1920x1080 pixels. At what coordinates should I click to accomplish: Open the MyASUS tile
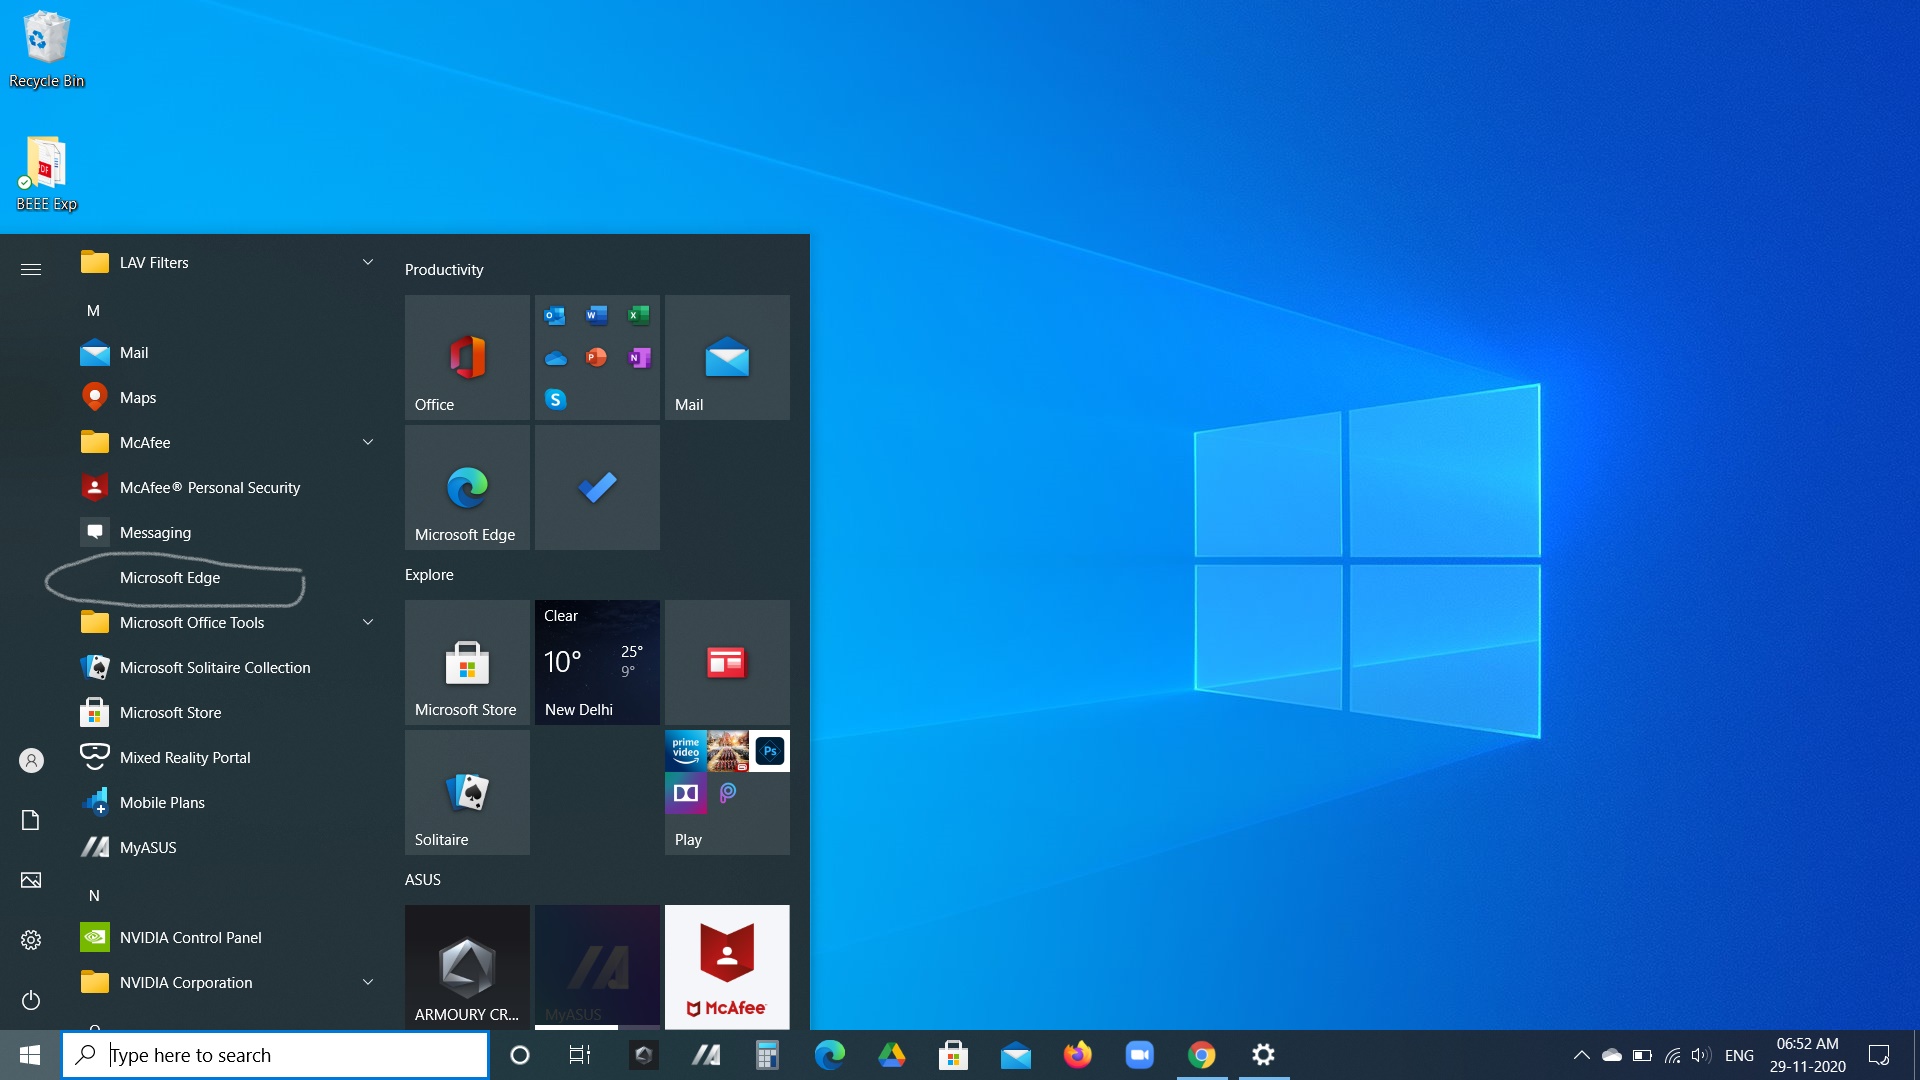(597, 967)
